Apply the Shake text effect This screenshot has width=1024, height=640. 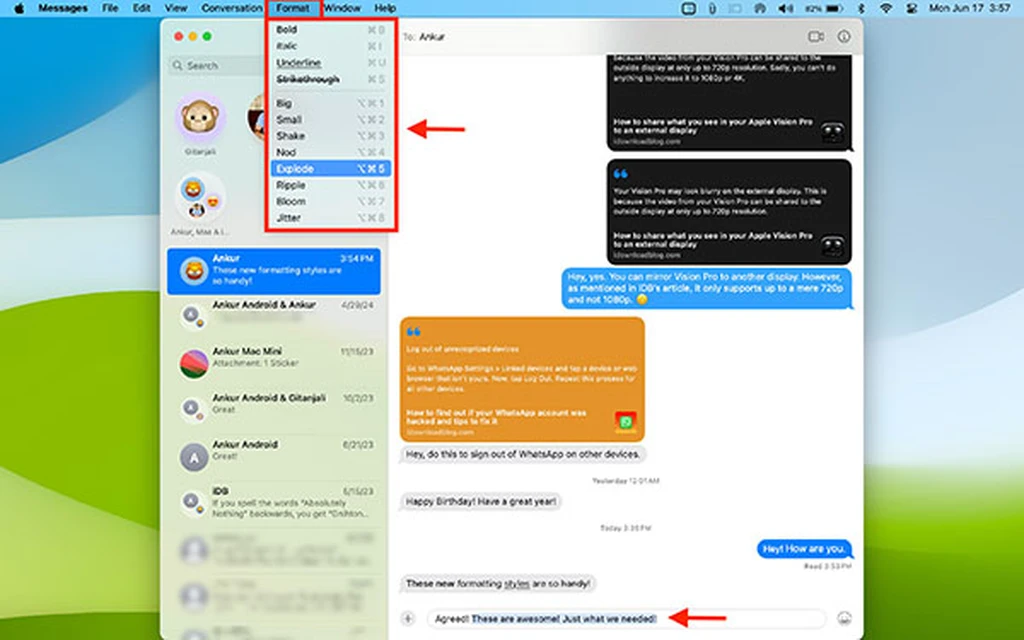click(330, 136)
